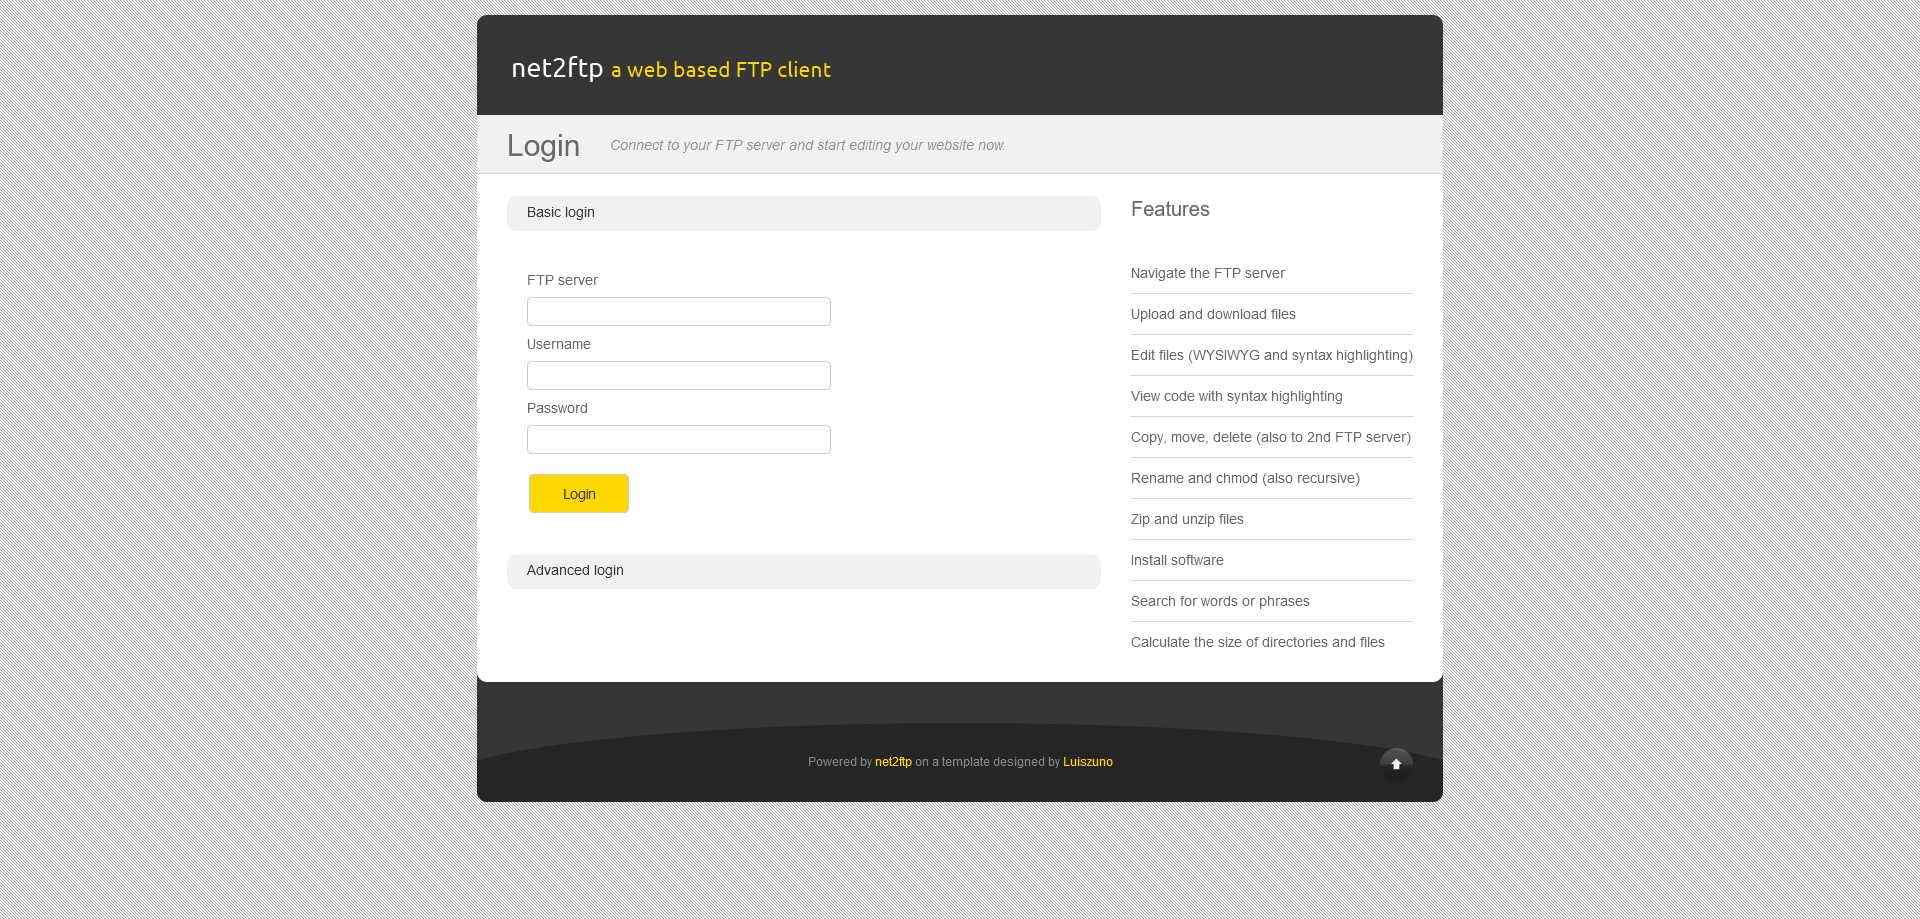The width and height of the screenshot is (1920, 919).
Task: Expand the Advanced login section
Action: [x=803, y=571]
